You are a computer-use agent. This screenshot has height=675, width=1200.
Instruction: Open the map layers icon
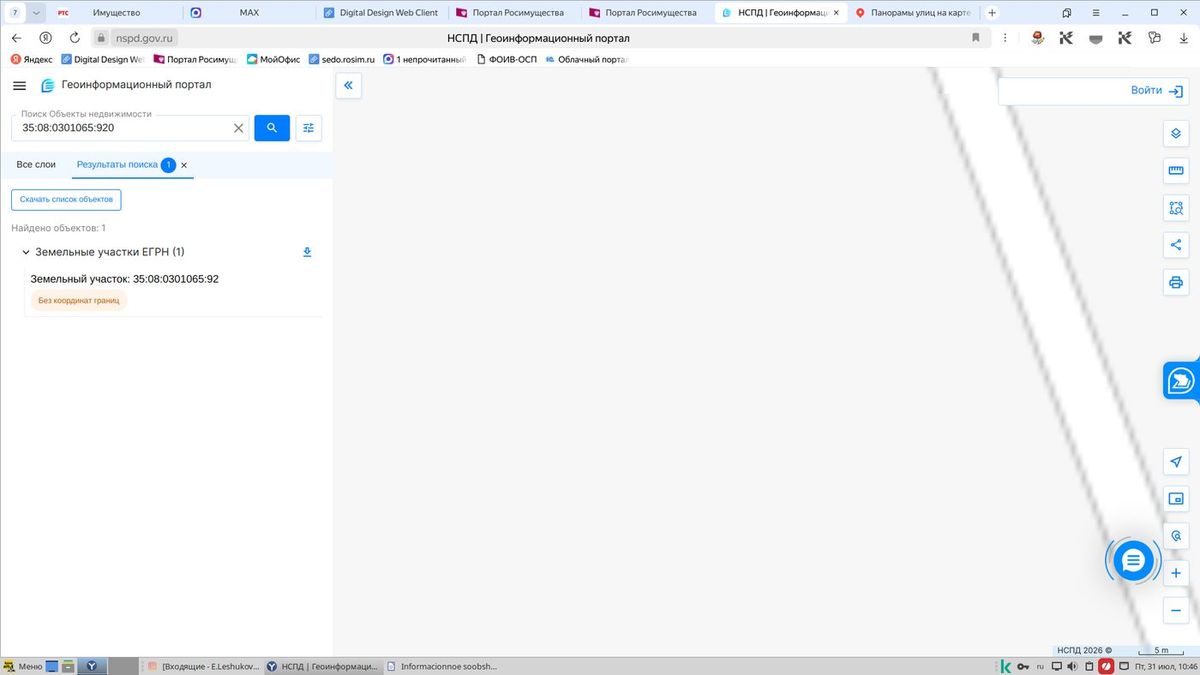click(x=1176, y=134)
